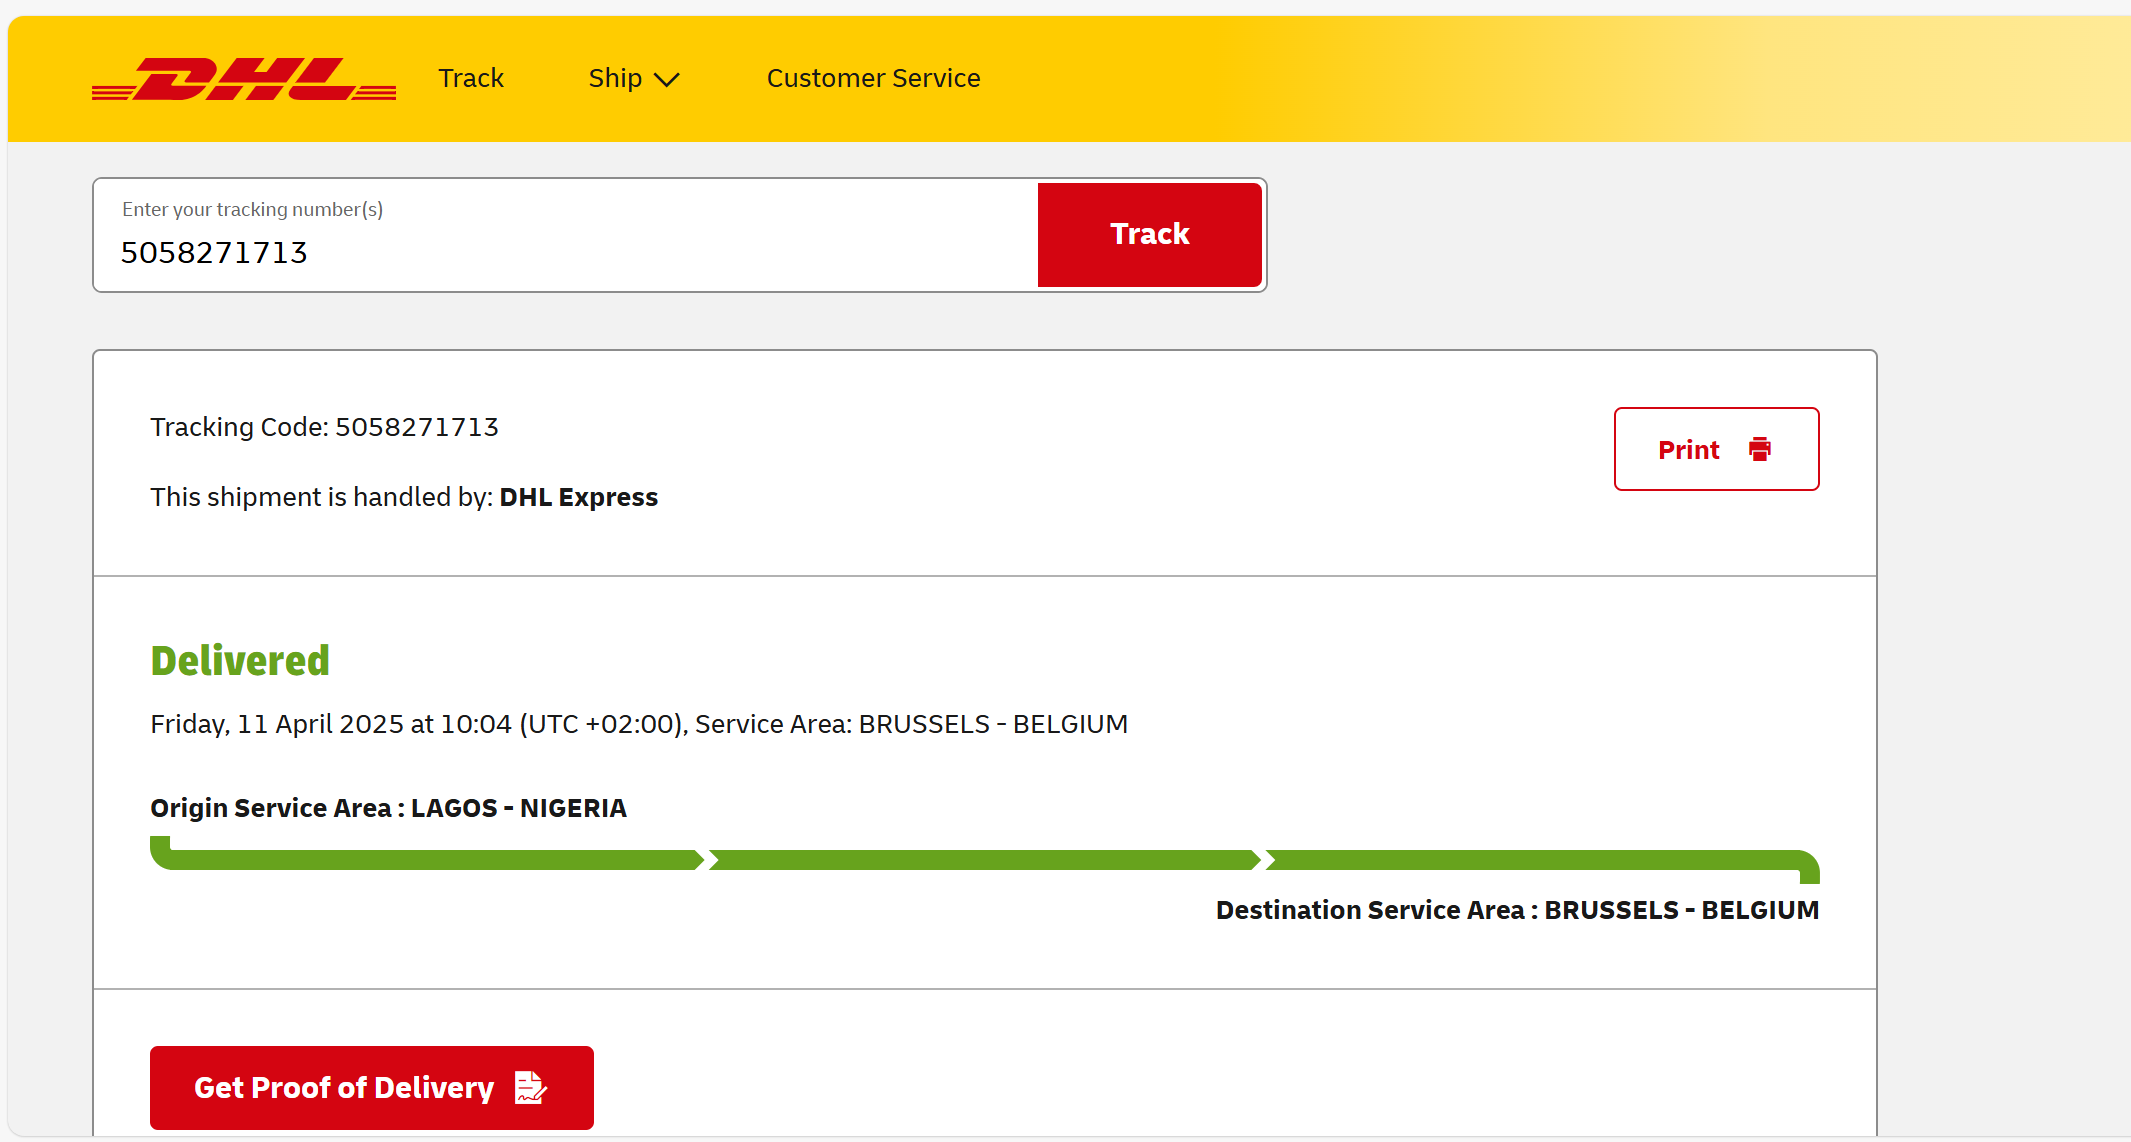Focus the tracking number input field
Screen dimensions: 2131x1142
[566, 235]
